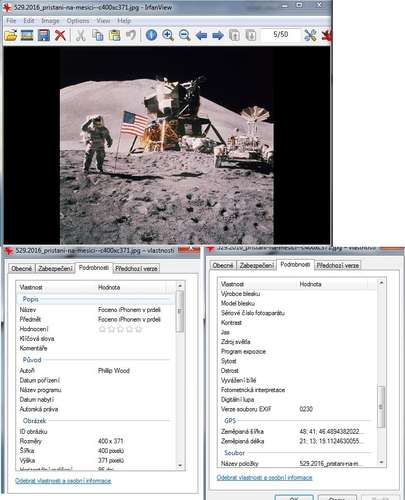Go to next image arrow
The width and height of the screenshot is (405, 500).
pyautogui.click(x=218, y=35)
